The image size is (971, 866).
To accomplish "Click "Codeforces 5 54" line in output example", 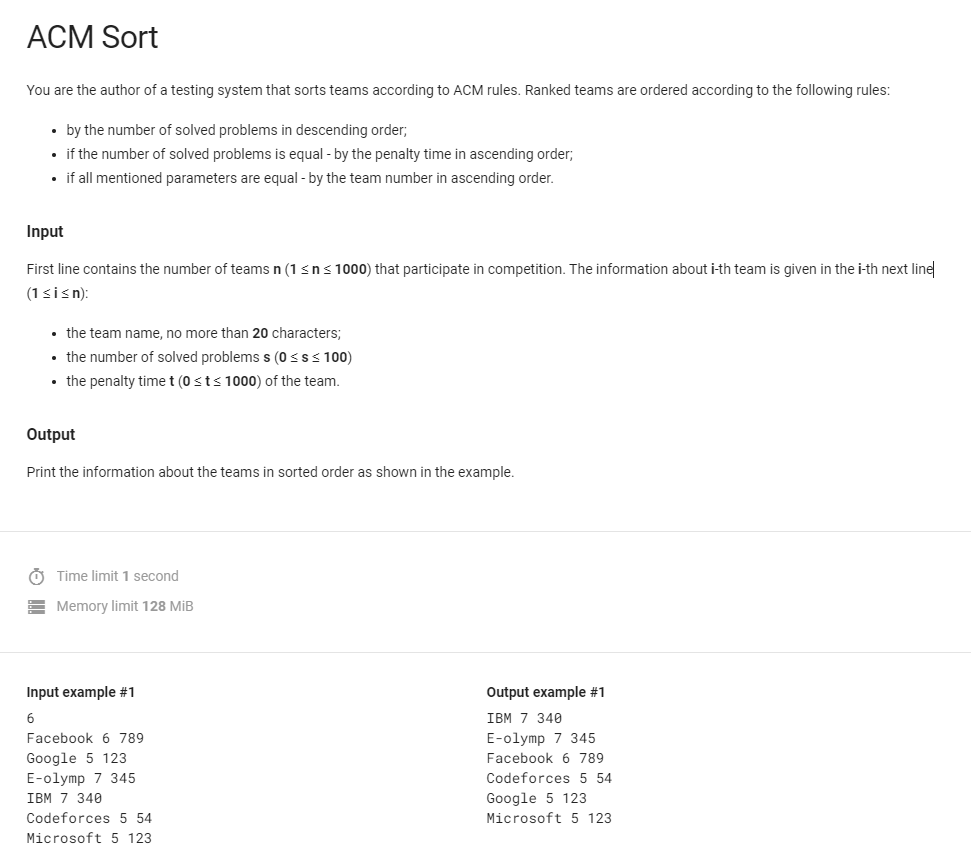I will point(549,778).
